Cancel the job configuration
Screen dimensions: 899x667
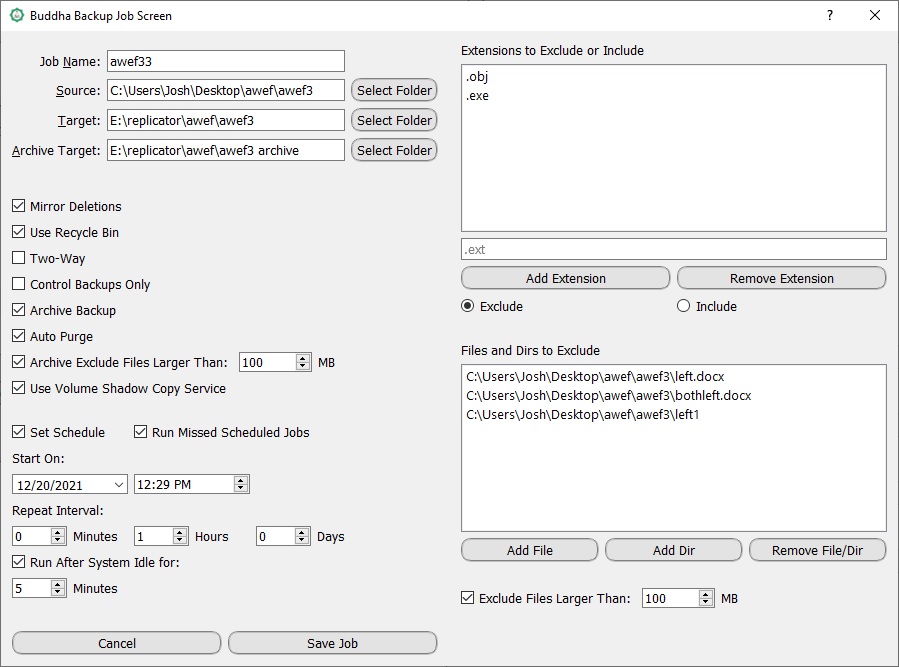pos(116,643)
